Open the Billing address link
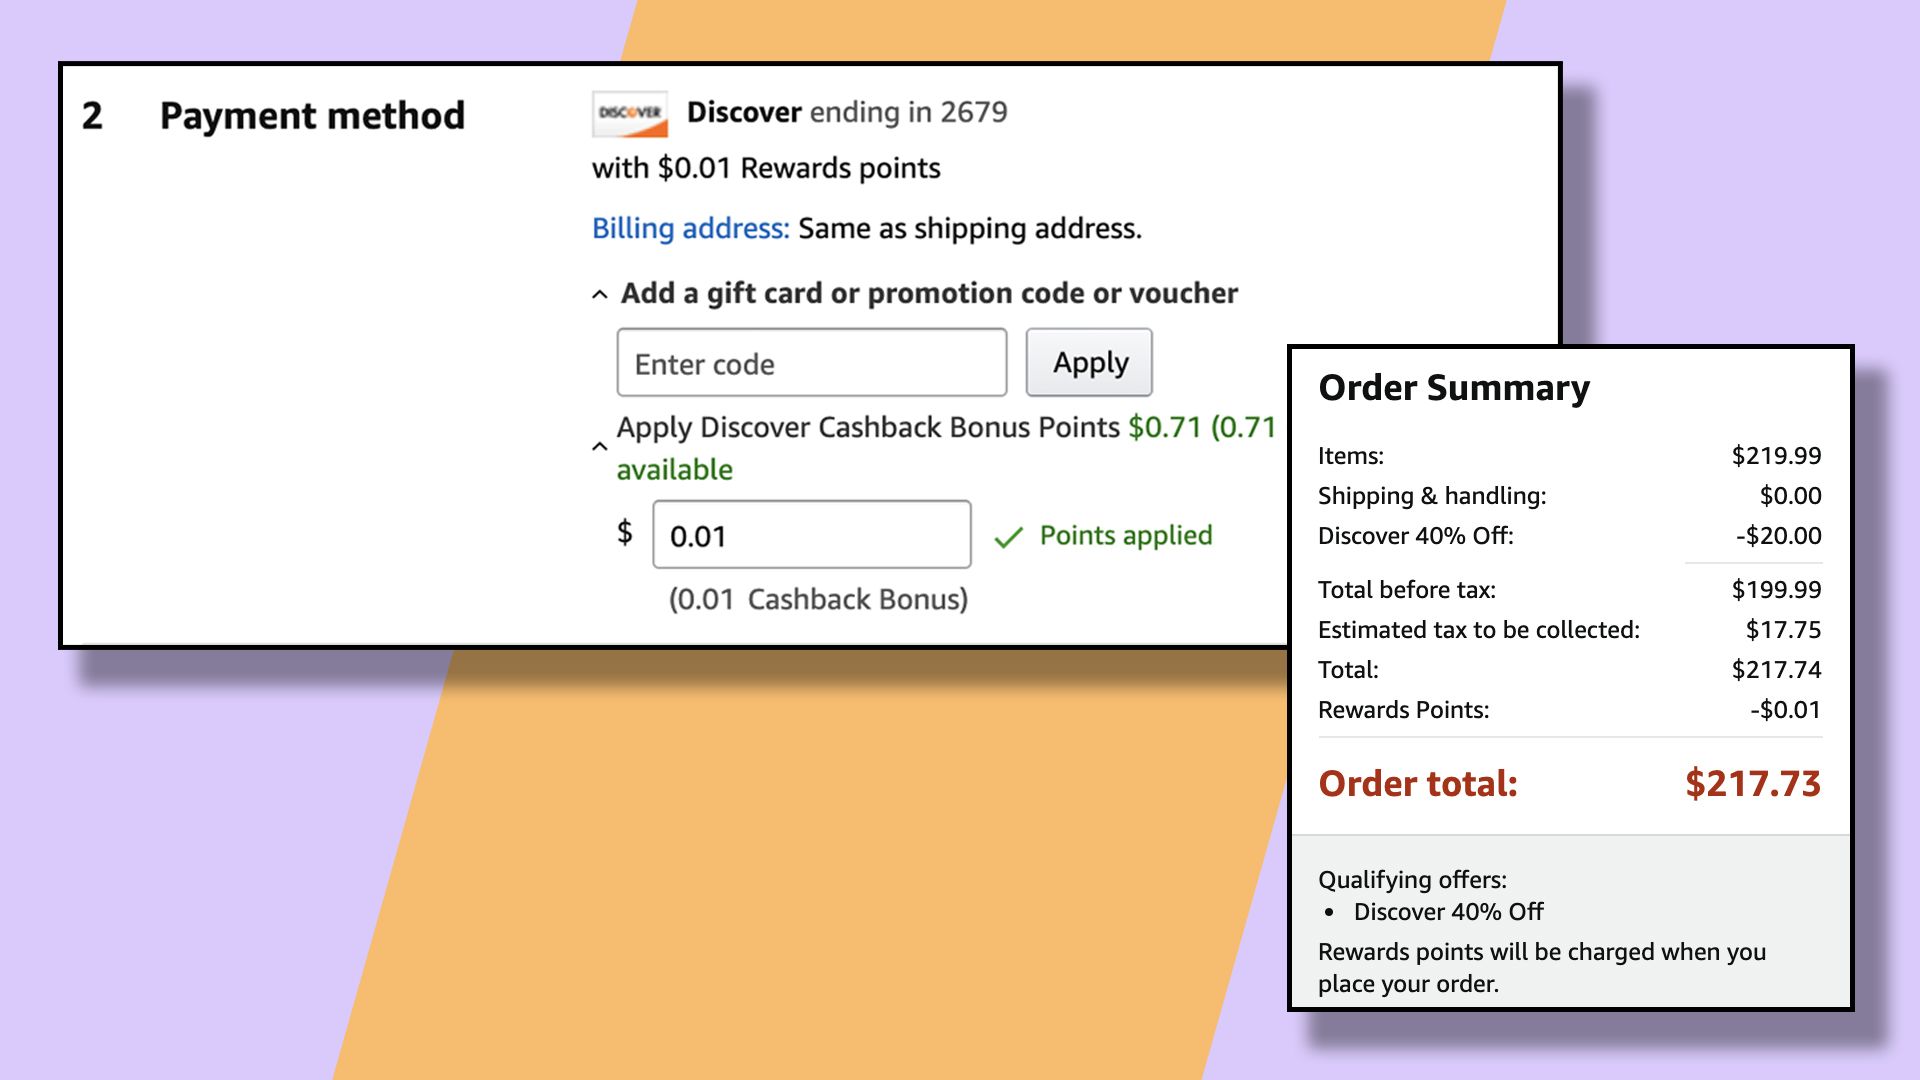Image resolution: width=1920 pixels, height=1080 pixels. coord(691,229)
